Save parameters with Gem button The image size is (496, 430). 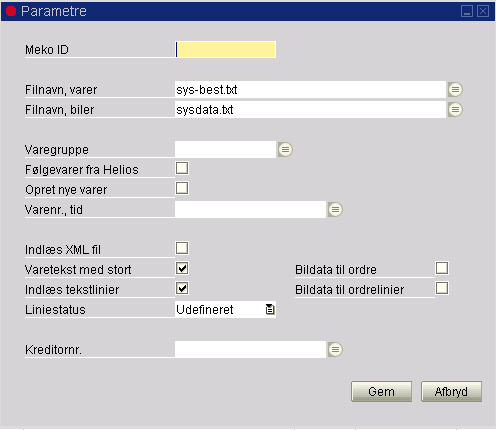click(x=381, y=391)
